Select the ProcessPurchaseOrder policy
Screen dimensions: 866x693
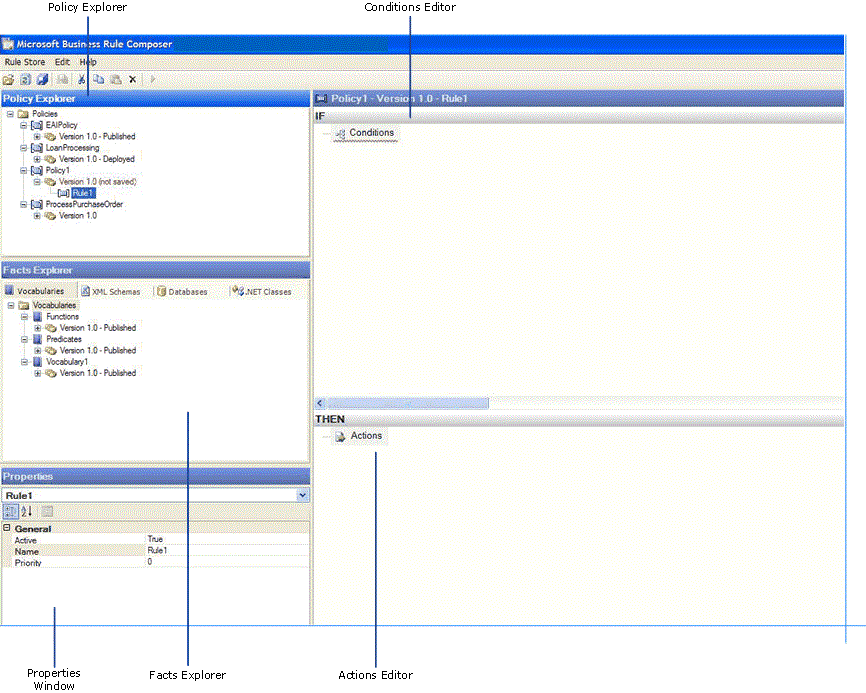coord(84,204)
